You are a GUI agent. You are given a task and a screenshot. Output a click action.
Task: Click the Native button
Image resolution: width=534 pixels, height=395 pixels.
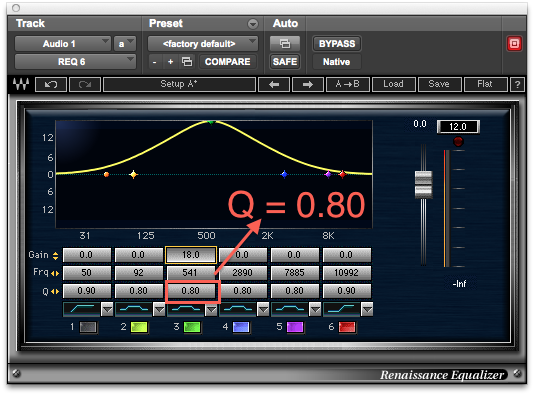click(337, 62)
